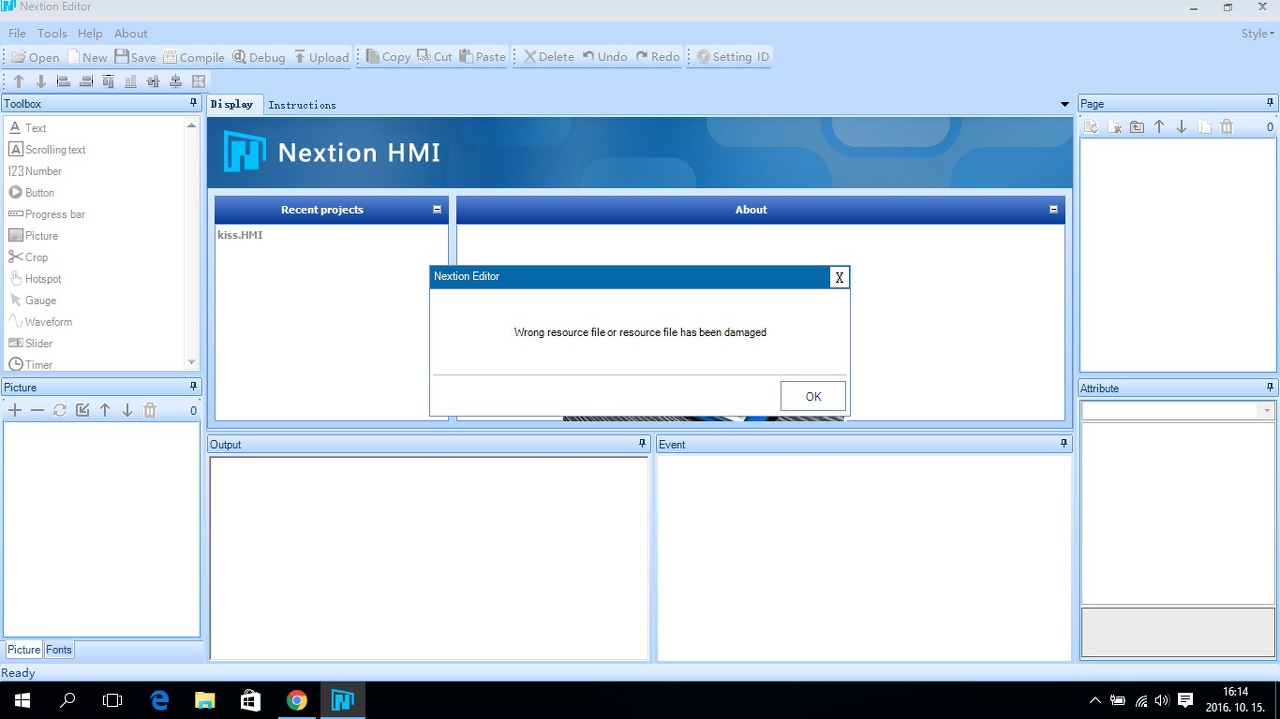Screen dimensions: 1280x719
Task: Add a picture with the plus icon
Action: pos(15,410)
